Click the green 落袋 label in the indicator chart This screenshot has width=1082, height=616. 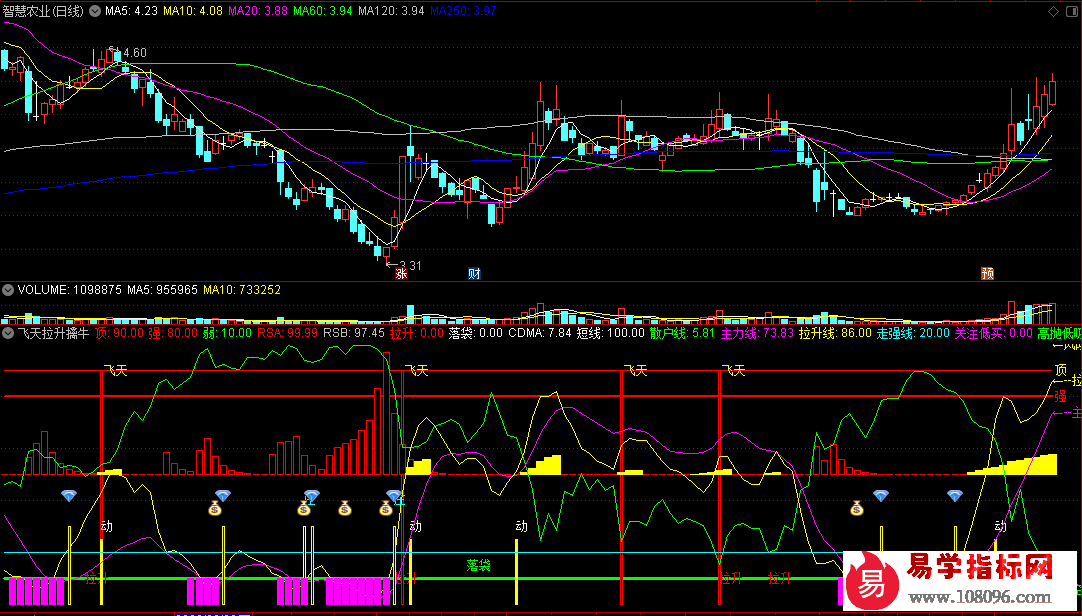click(478, 566)
